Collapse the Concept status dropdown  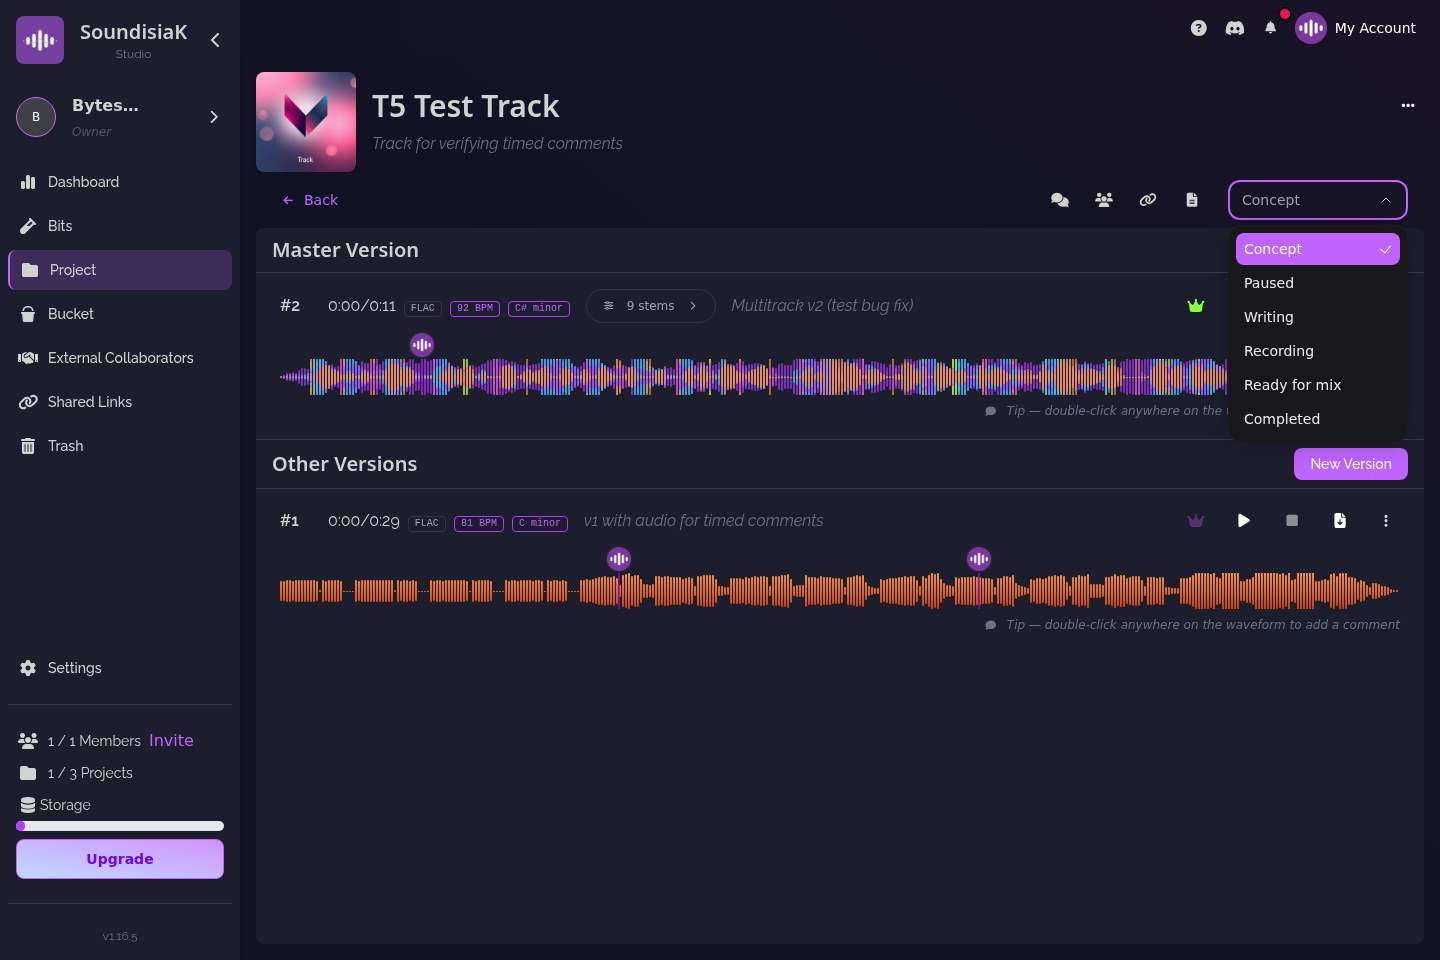tap(1318, 200)
